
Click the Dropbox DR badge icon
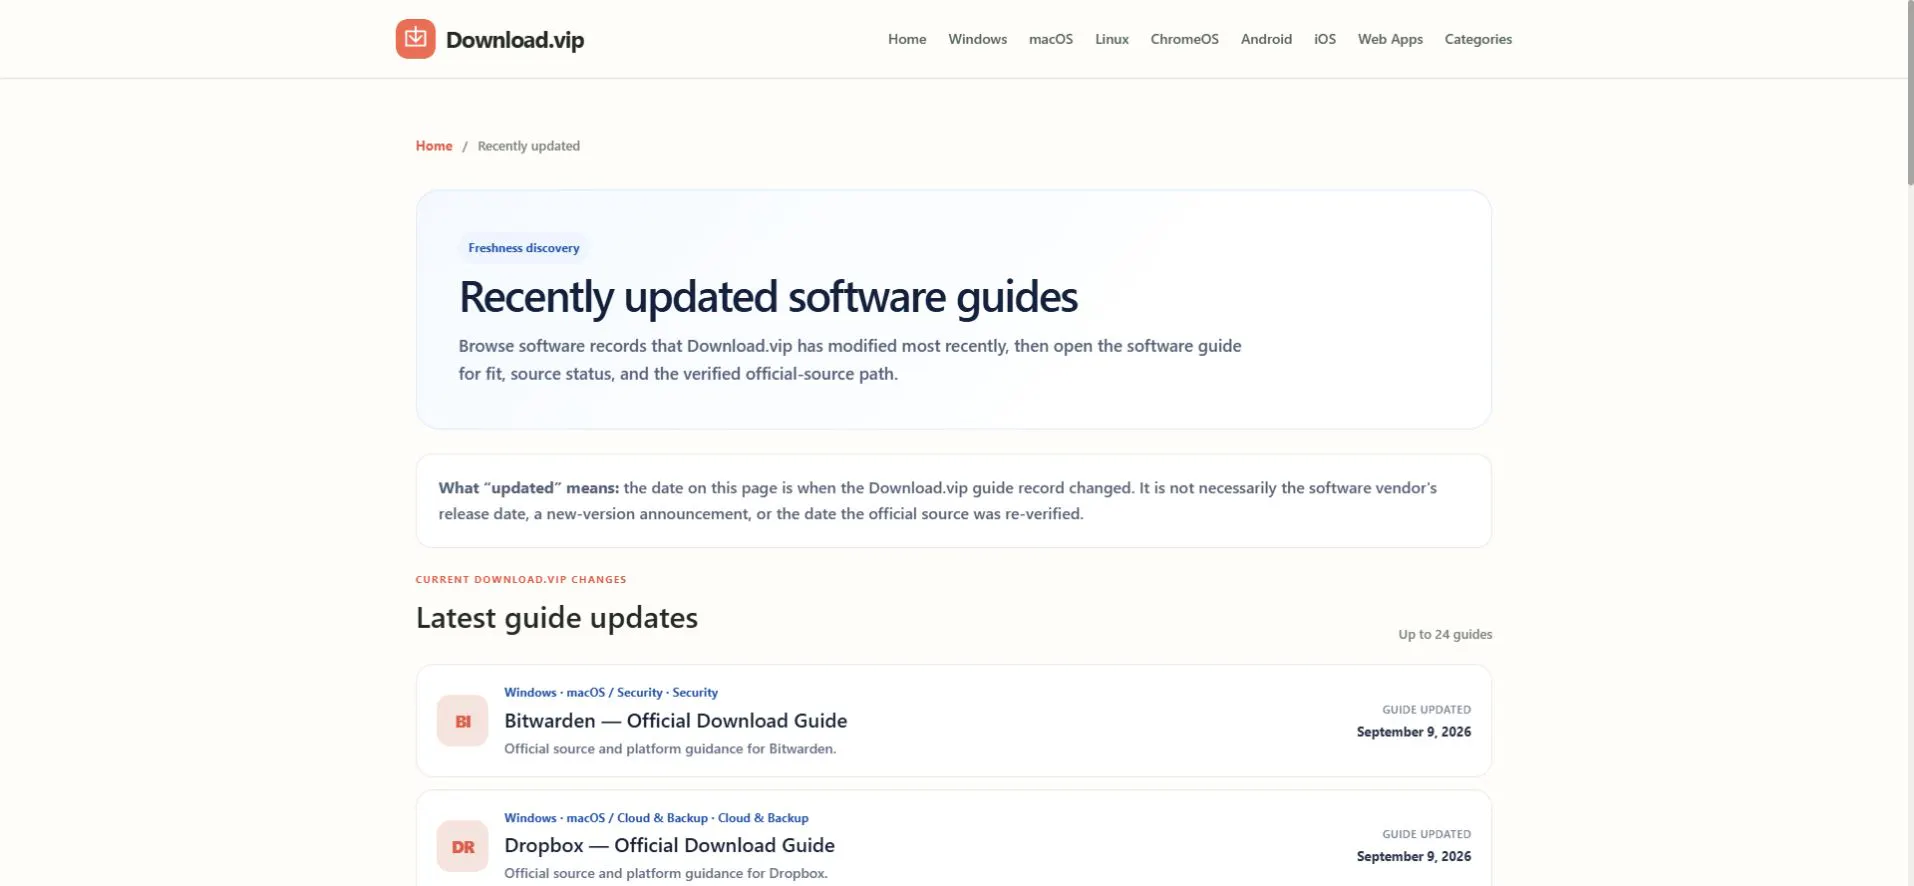[462, 846]
